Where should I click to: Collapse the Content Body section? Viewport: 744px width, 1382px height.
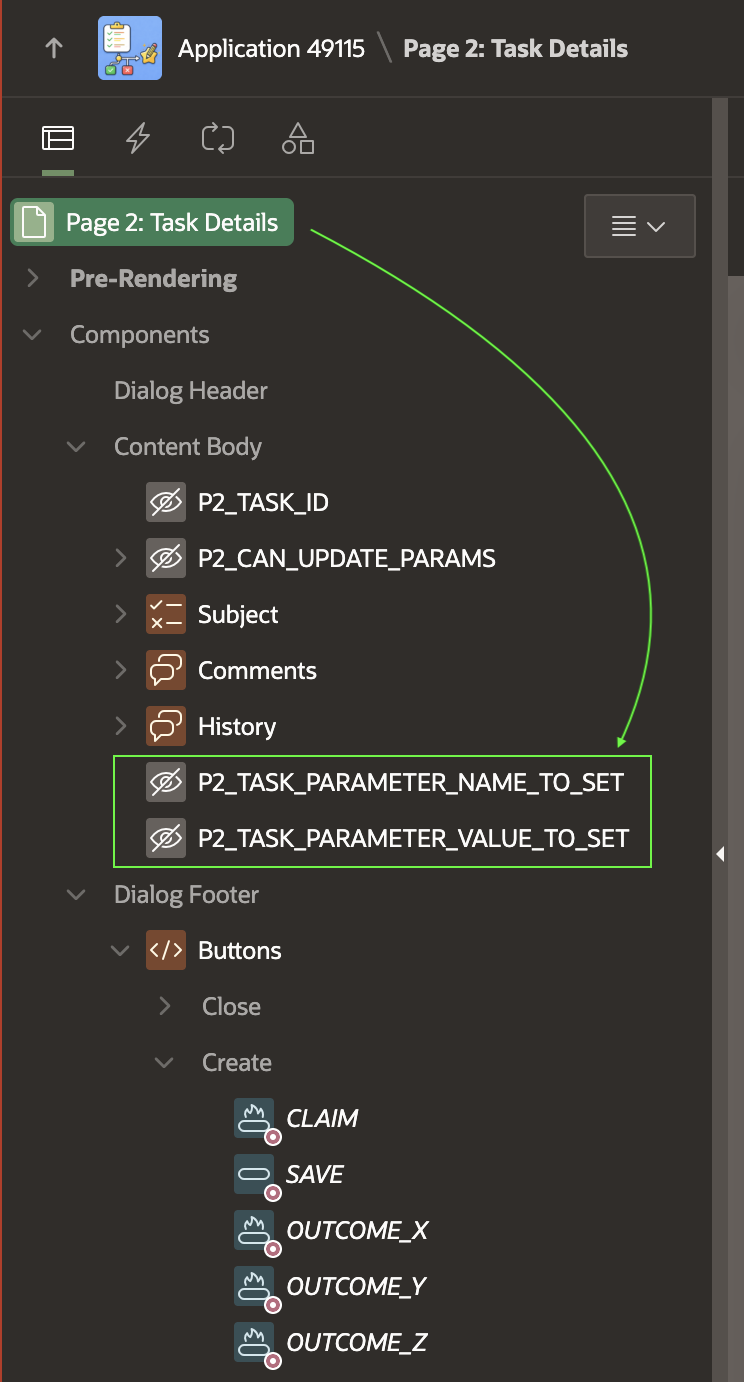pyautogui.click(x=77, y=447)
